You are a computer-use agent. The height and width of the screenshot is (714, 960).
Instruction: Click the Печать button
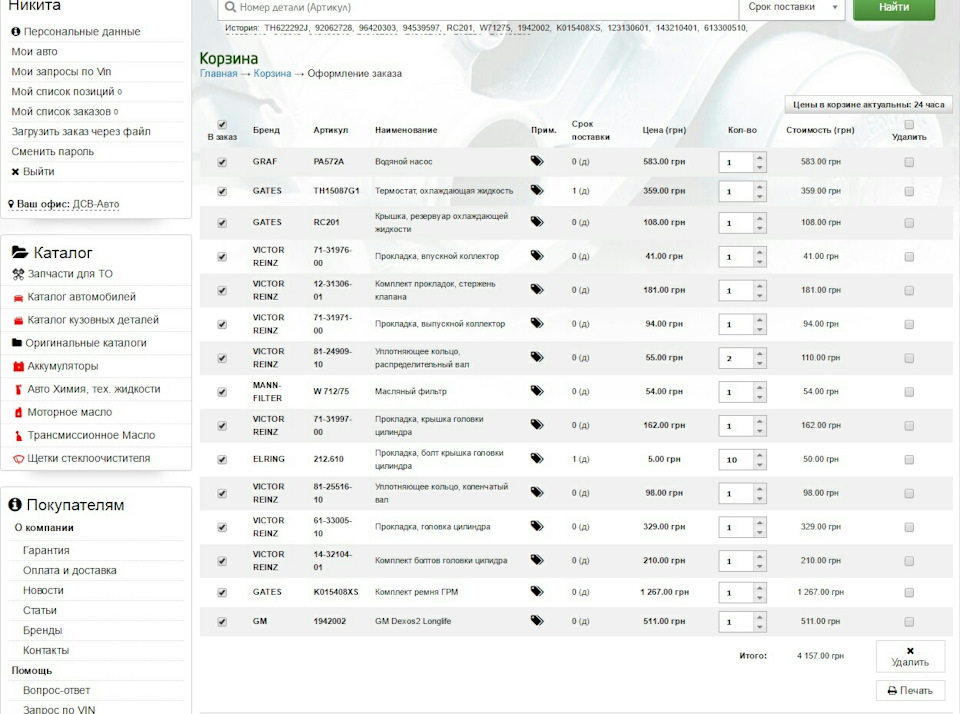910,690
